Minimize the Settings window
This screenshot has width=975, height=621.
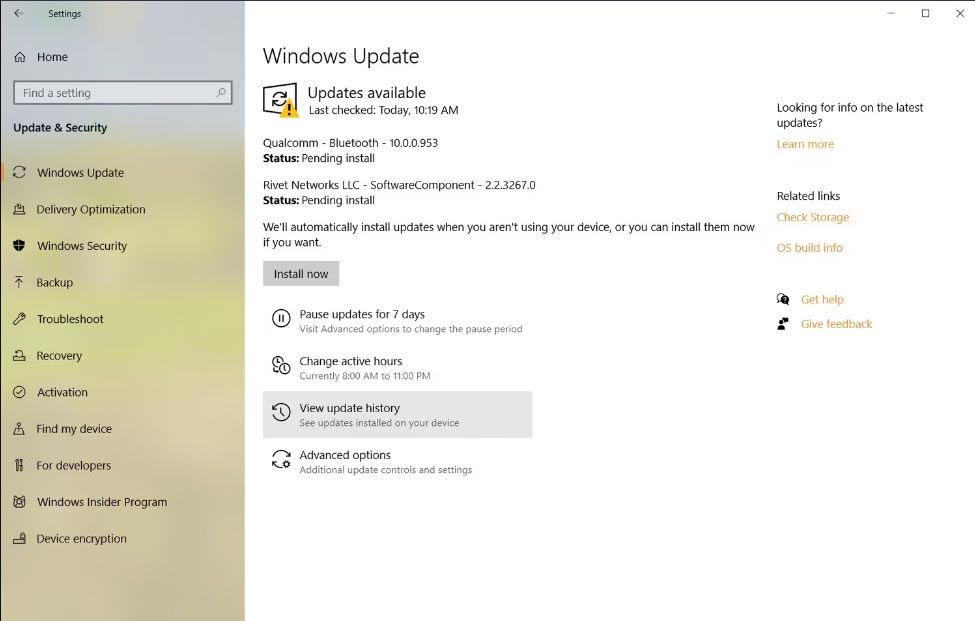coord(890,13)
